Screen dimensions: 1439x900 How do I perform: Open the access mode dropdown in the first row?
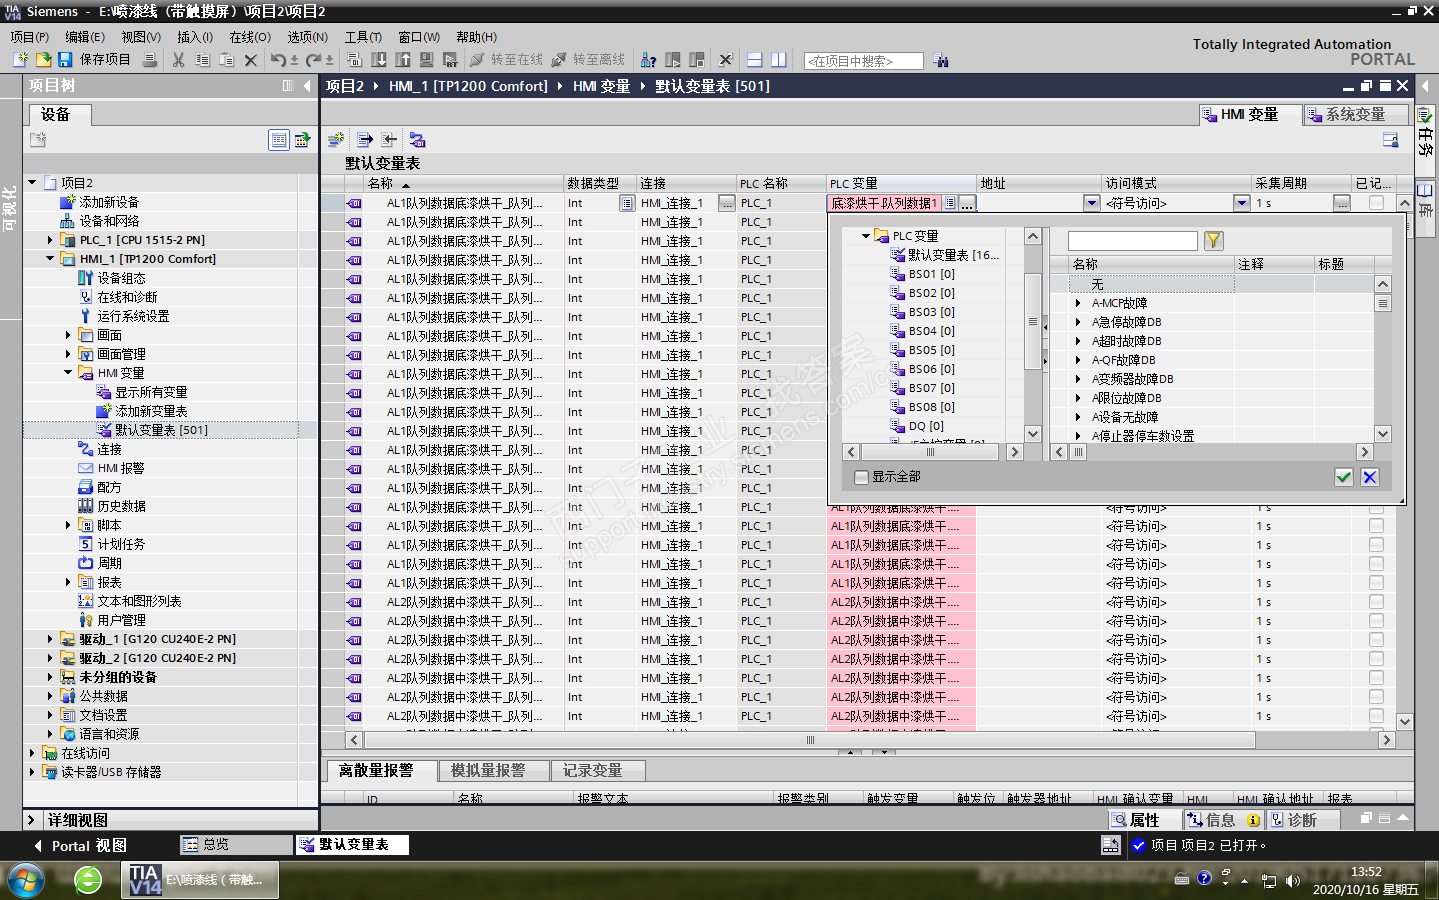pyautogui.click(x=1241, y=203)
